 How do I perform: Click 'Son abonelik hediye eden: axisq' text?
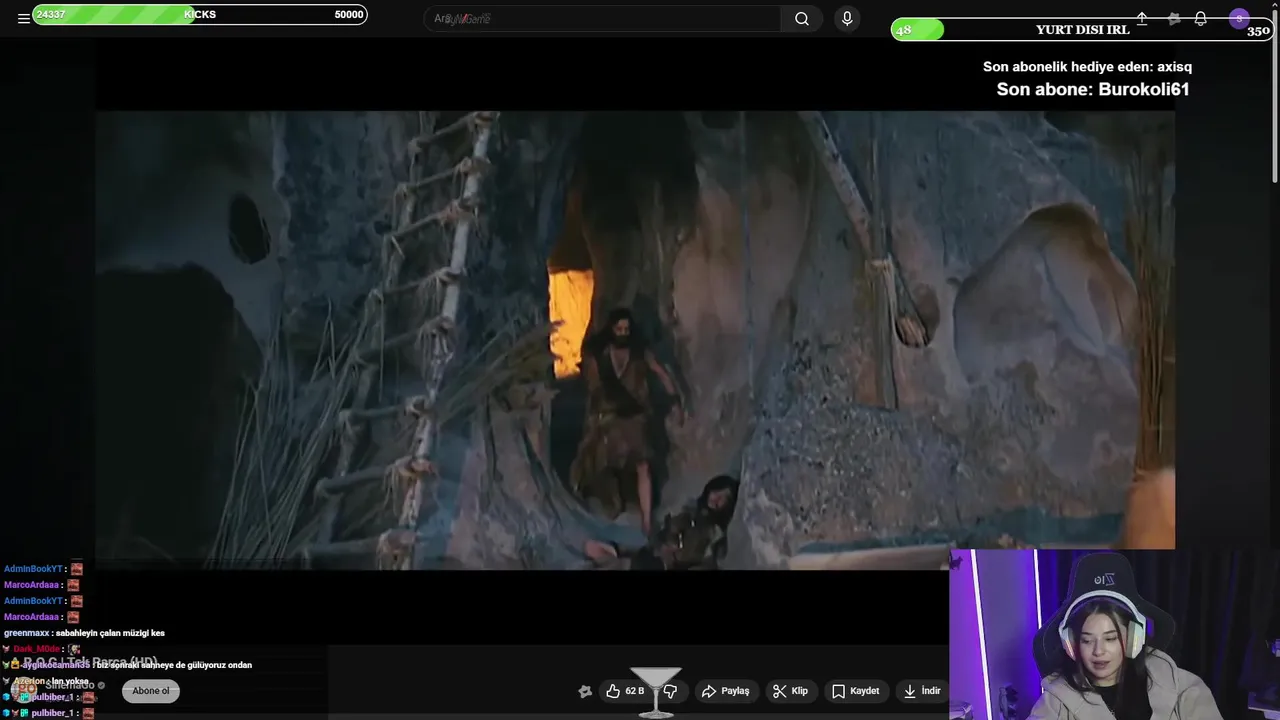(x=1087, y=67)
